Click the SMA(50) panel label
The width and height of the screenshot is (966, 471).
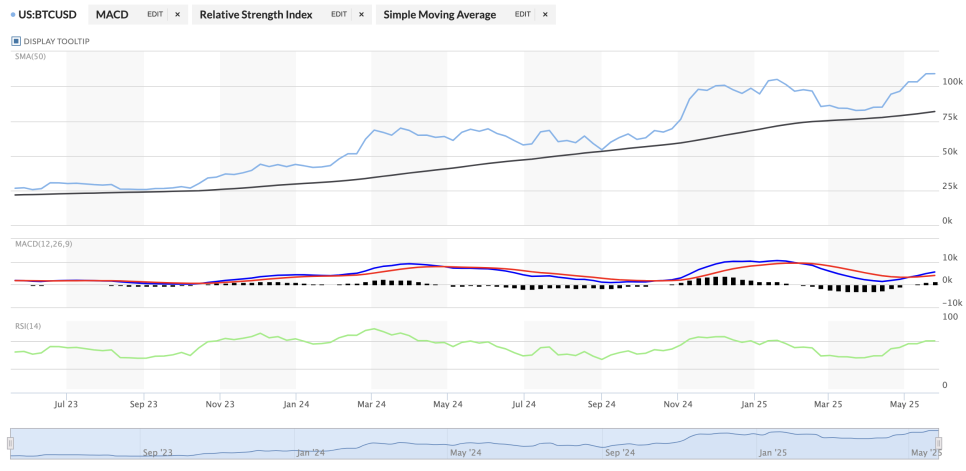[30, 57]
